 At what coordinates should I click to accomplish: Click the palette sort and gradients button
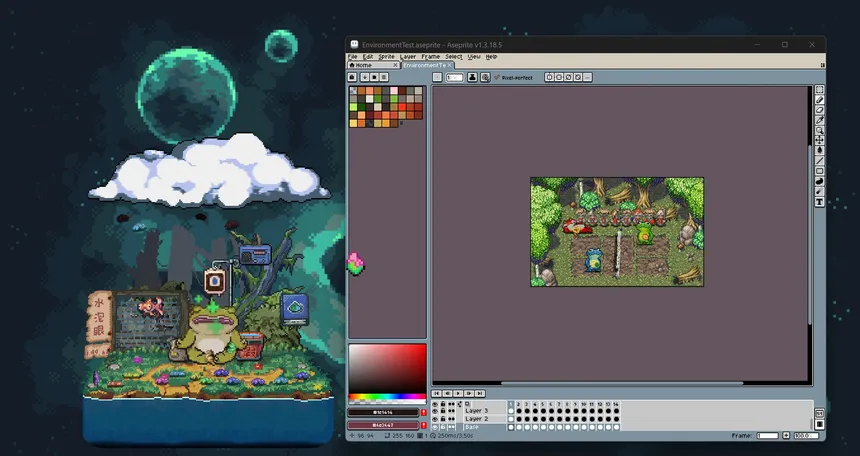click(x=365, y=77)
